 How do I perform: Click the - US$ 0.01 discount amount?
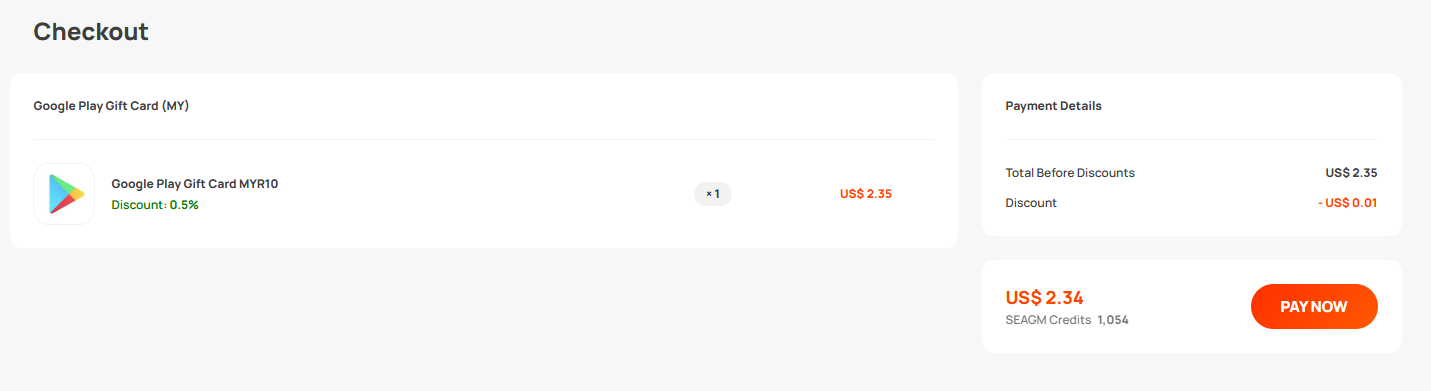(1347, 203)
